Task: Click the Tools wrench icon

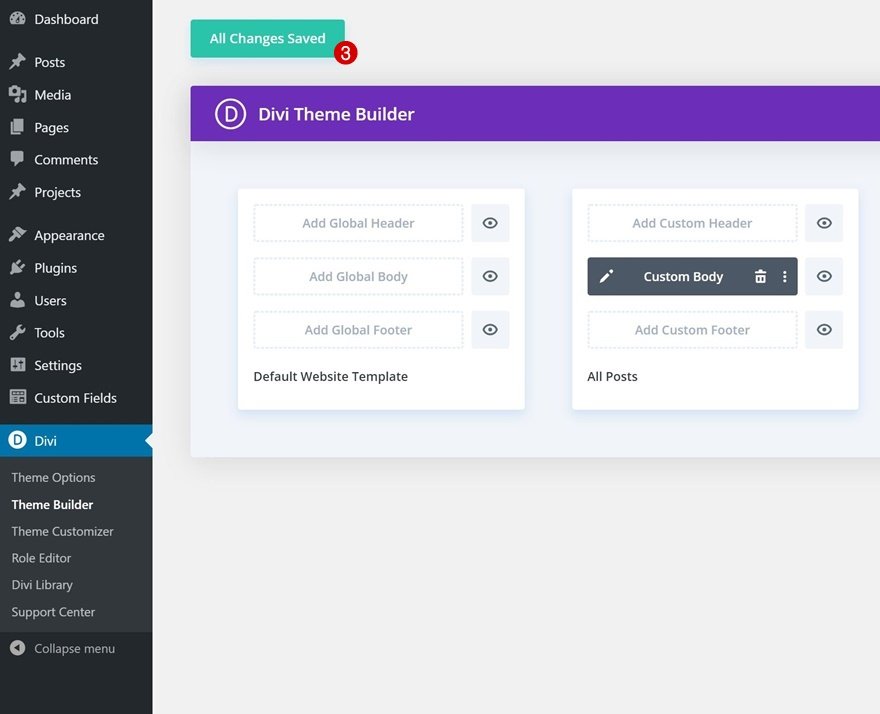Action: pyautogui.click(x=17, y=332)
